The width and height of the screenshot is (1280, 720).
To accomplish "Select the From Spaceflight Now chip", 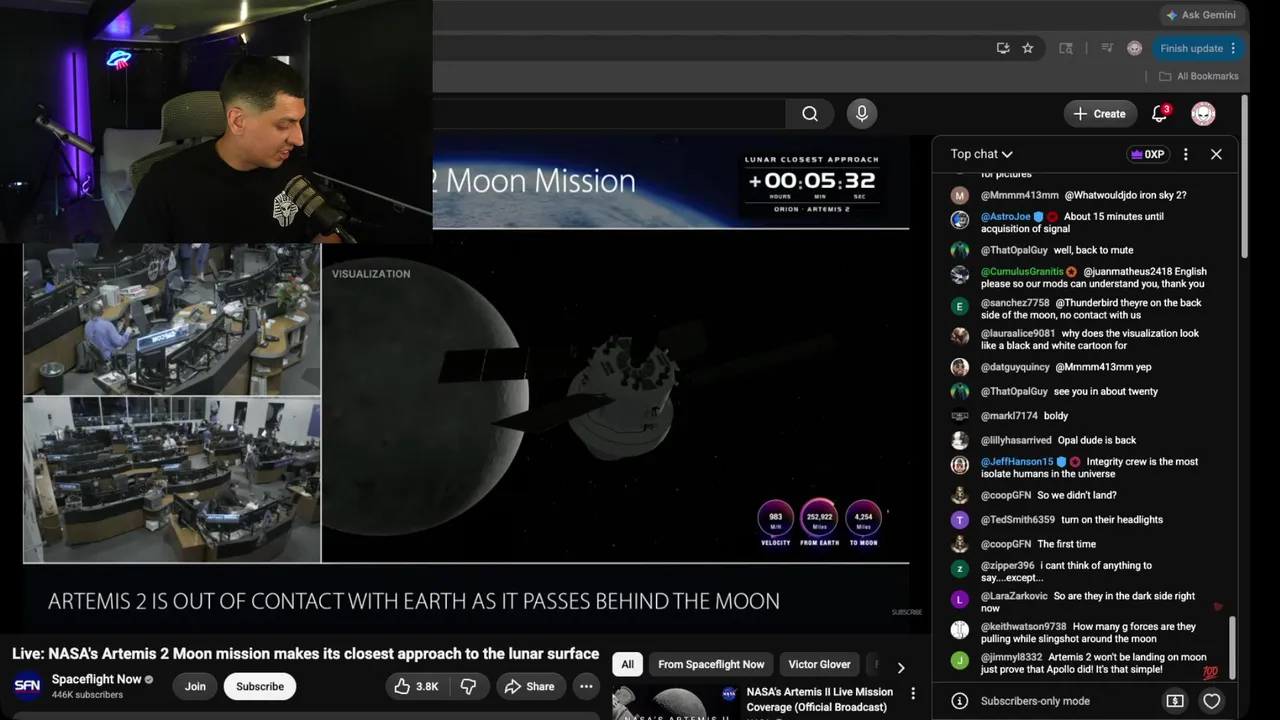I will click(711, 664).
